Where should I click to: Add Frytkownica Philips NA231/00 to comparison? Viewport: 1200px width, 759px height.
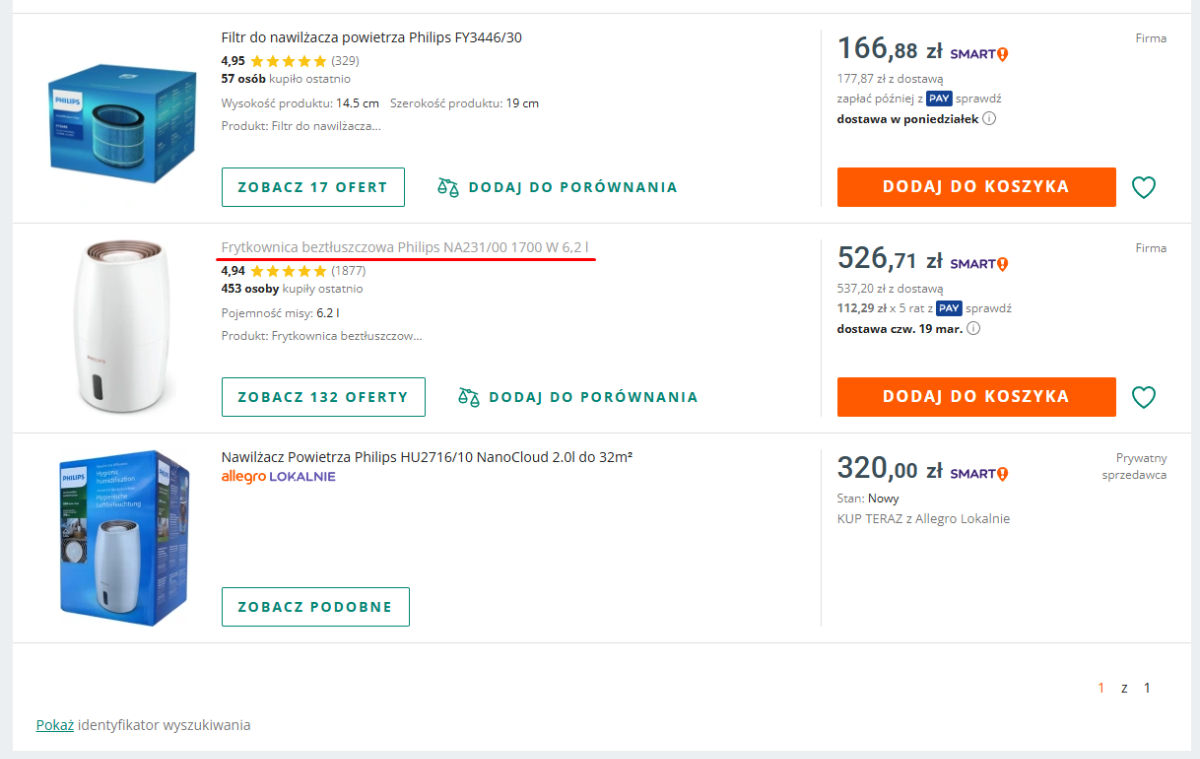pos(578,397)
